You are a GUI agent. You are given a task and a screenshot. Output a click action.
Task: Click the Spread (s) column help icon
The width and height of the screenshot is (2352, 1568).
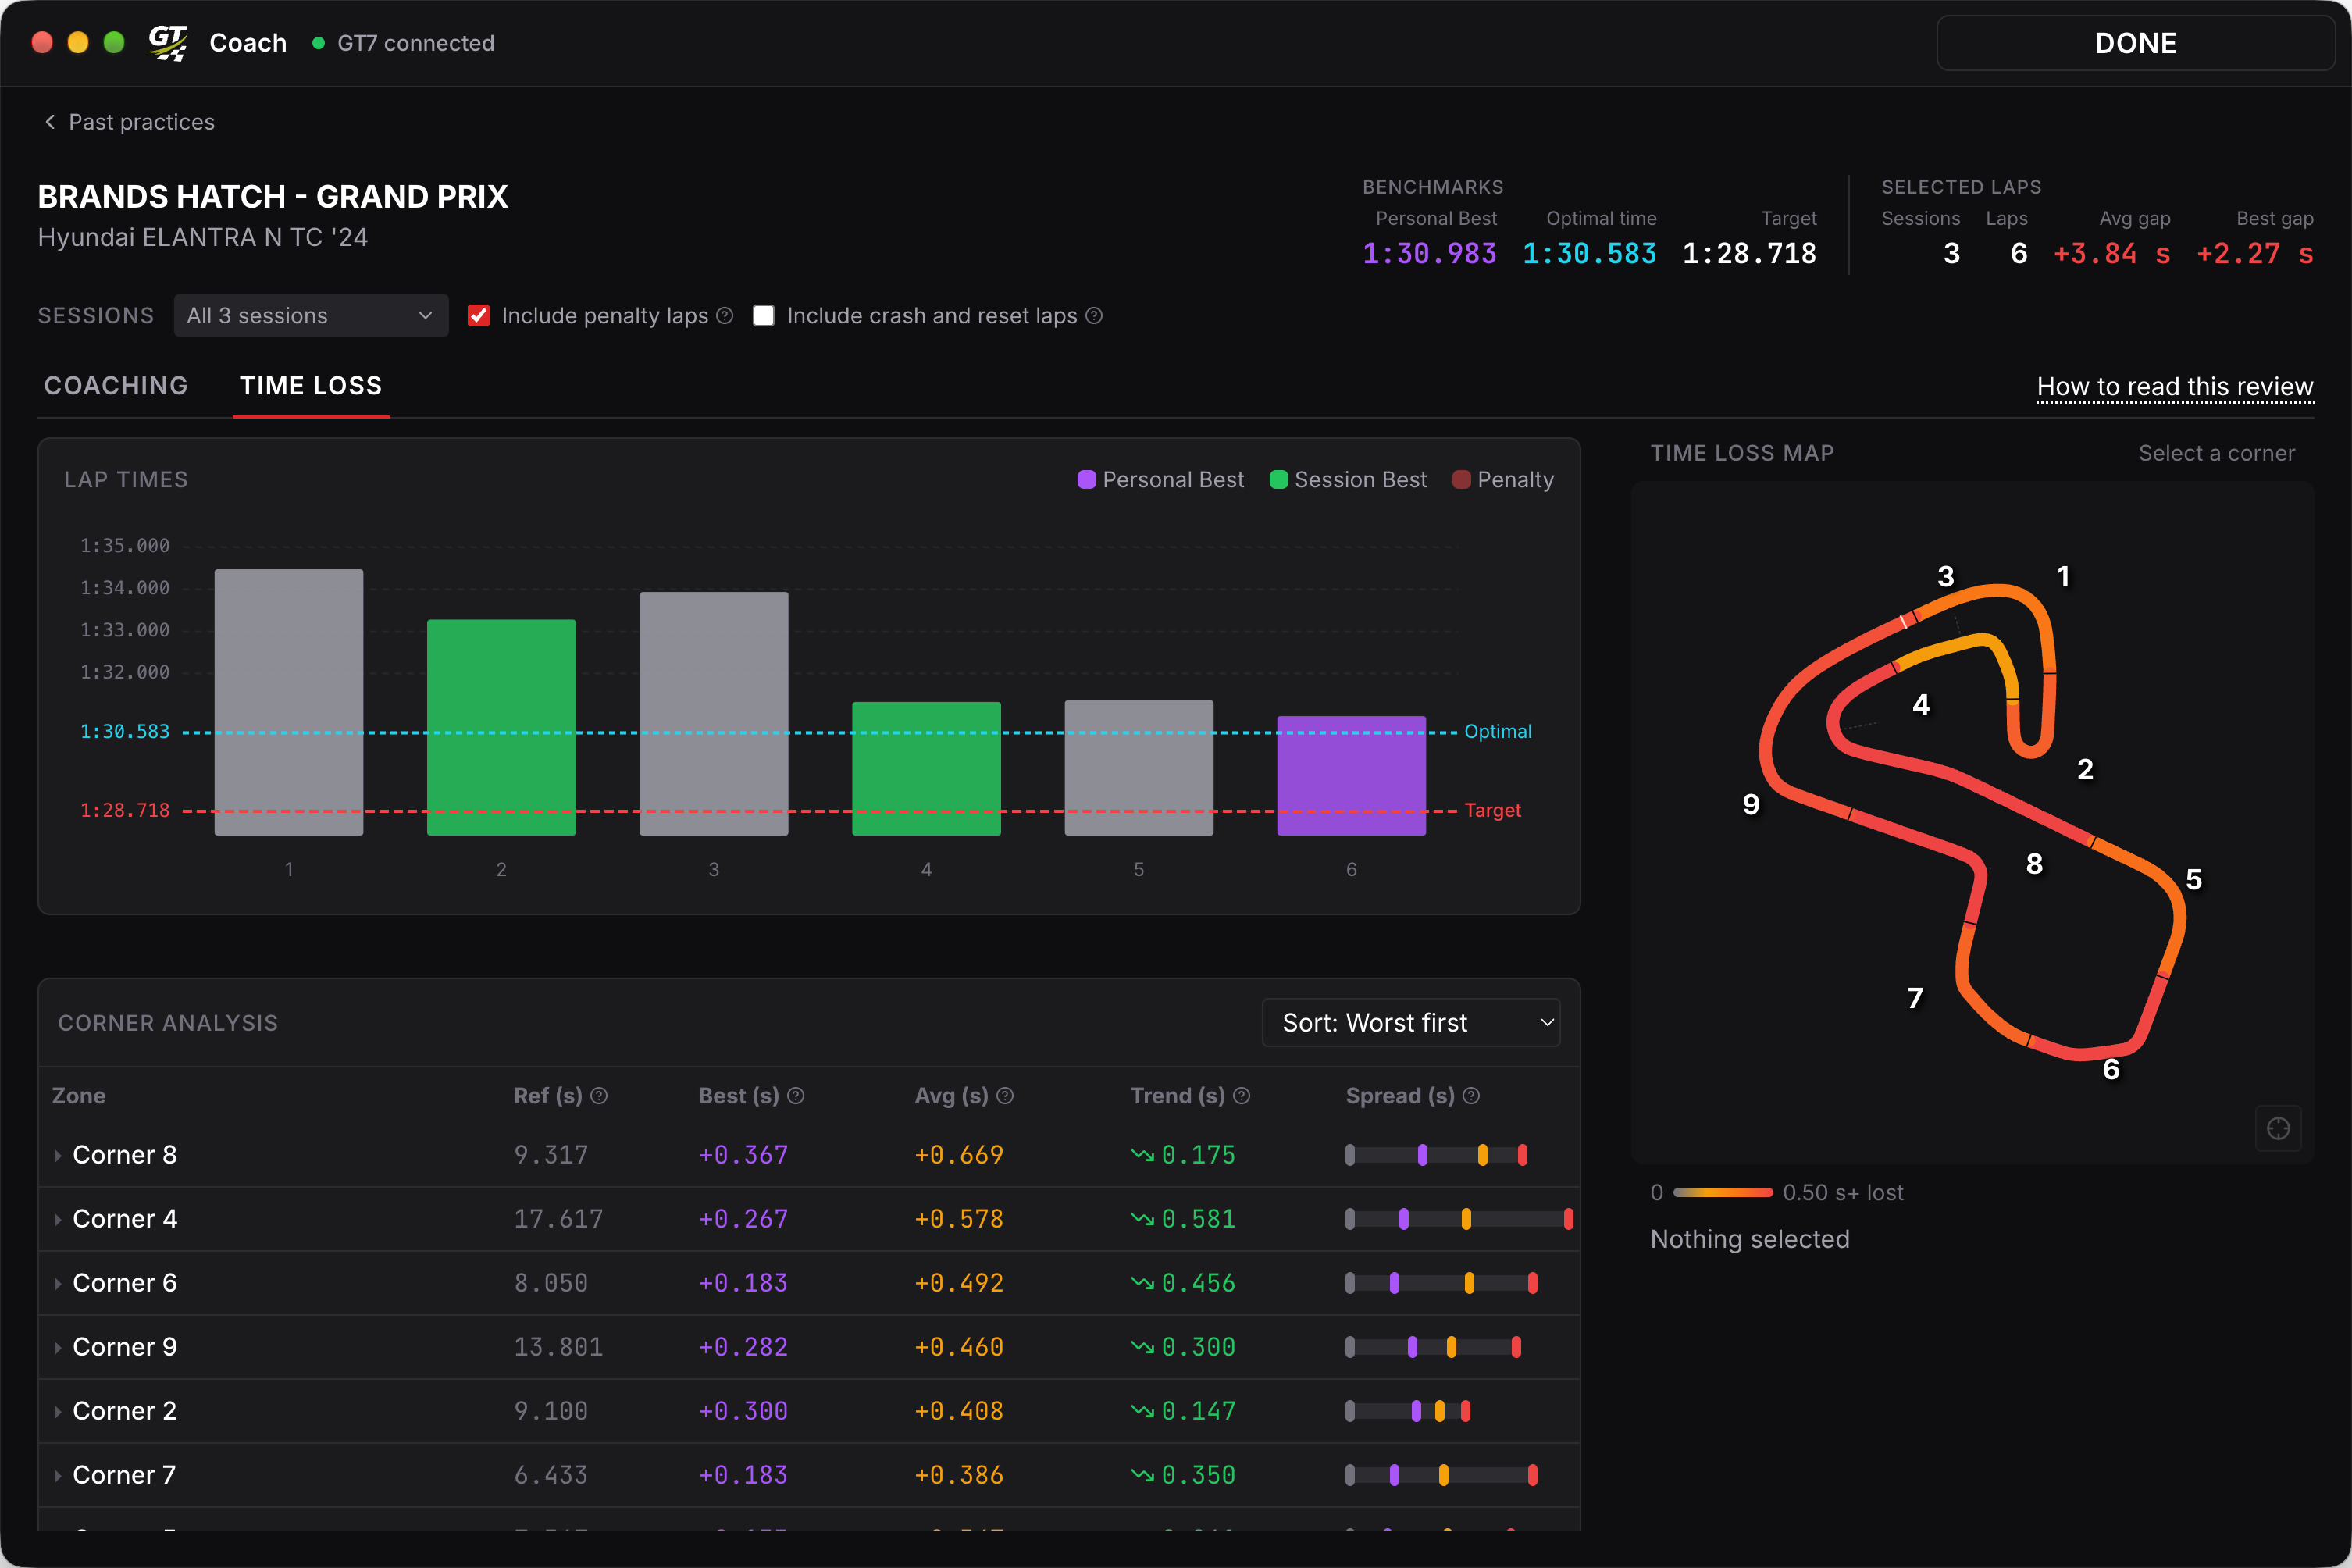tap(1471, 1096)
